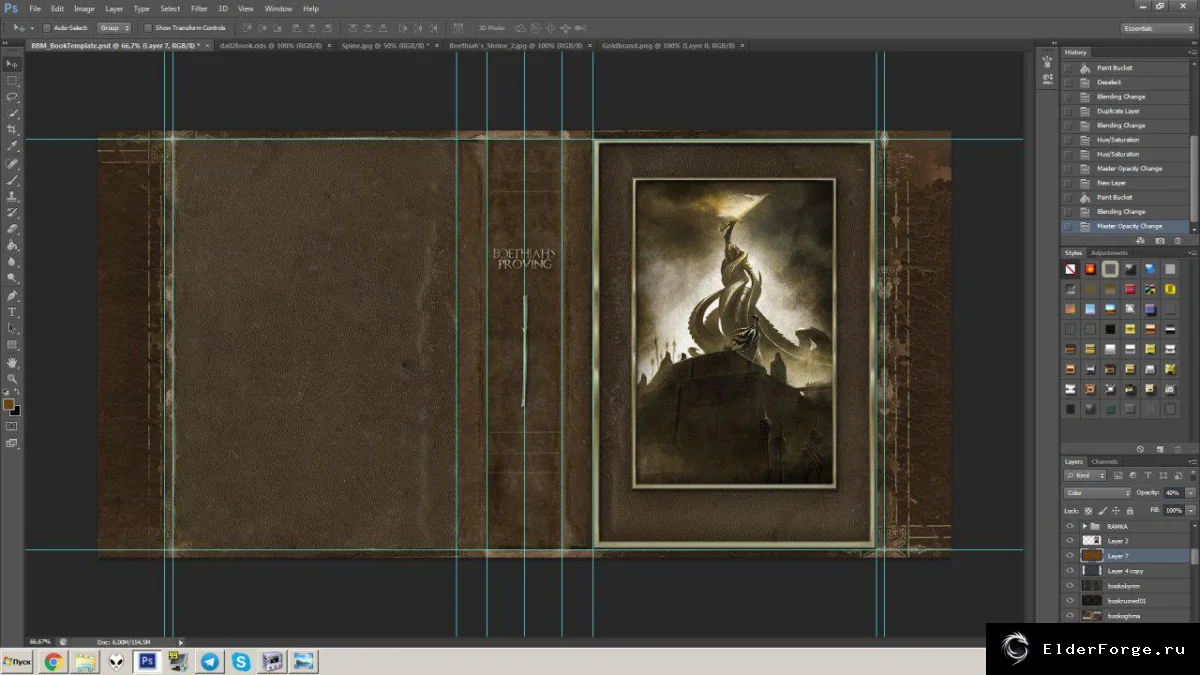
Task: Open the Layers panel flyout menu
Action: click(x=1192, y=462)
